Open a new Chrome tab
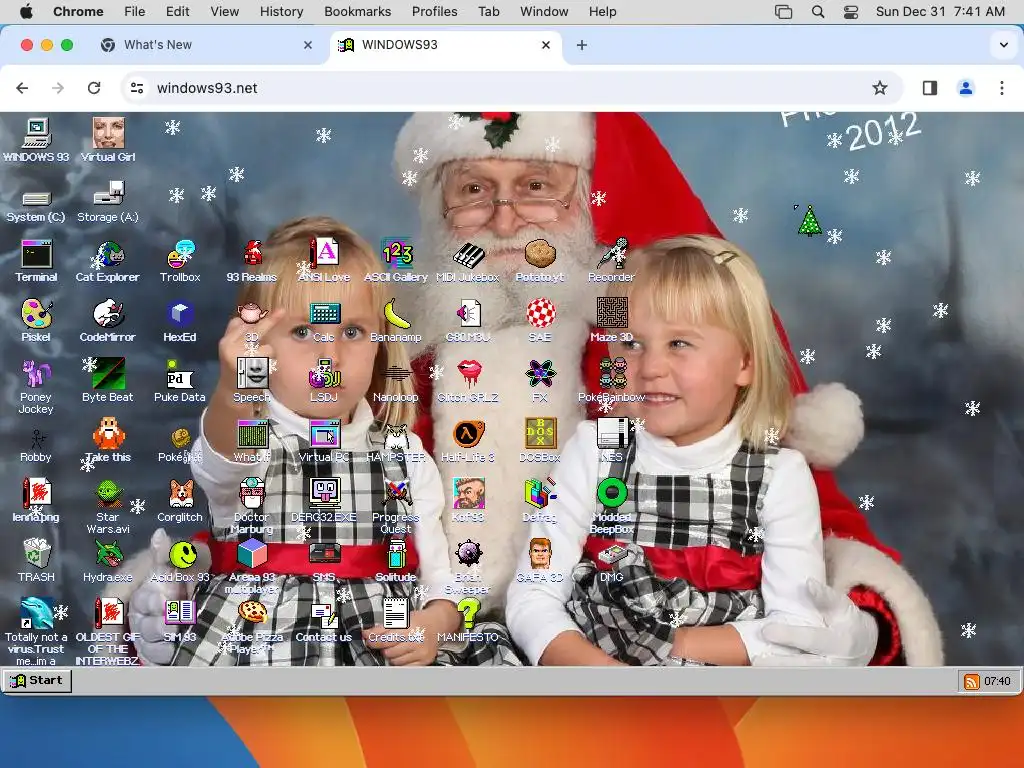The width and height of the screenshot is (1024, 768). coord(582,44)
